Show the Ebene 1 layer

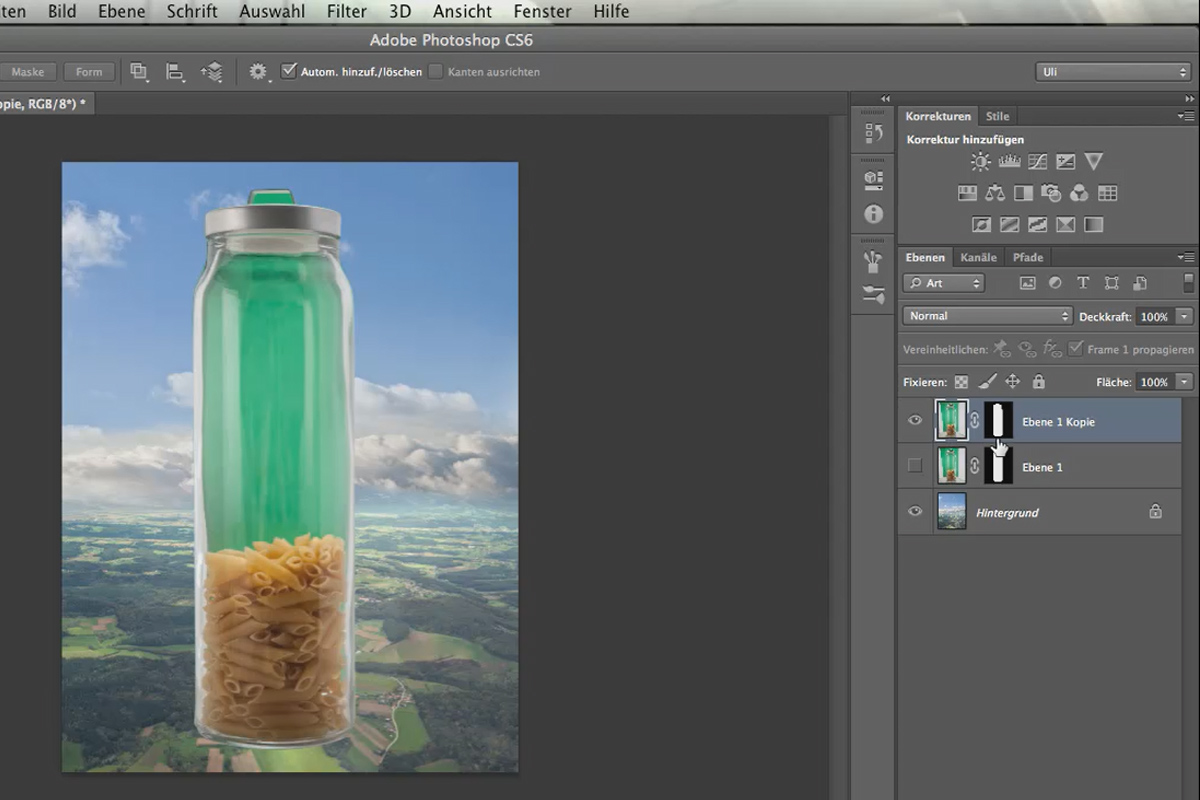914,466
